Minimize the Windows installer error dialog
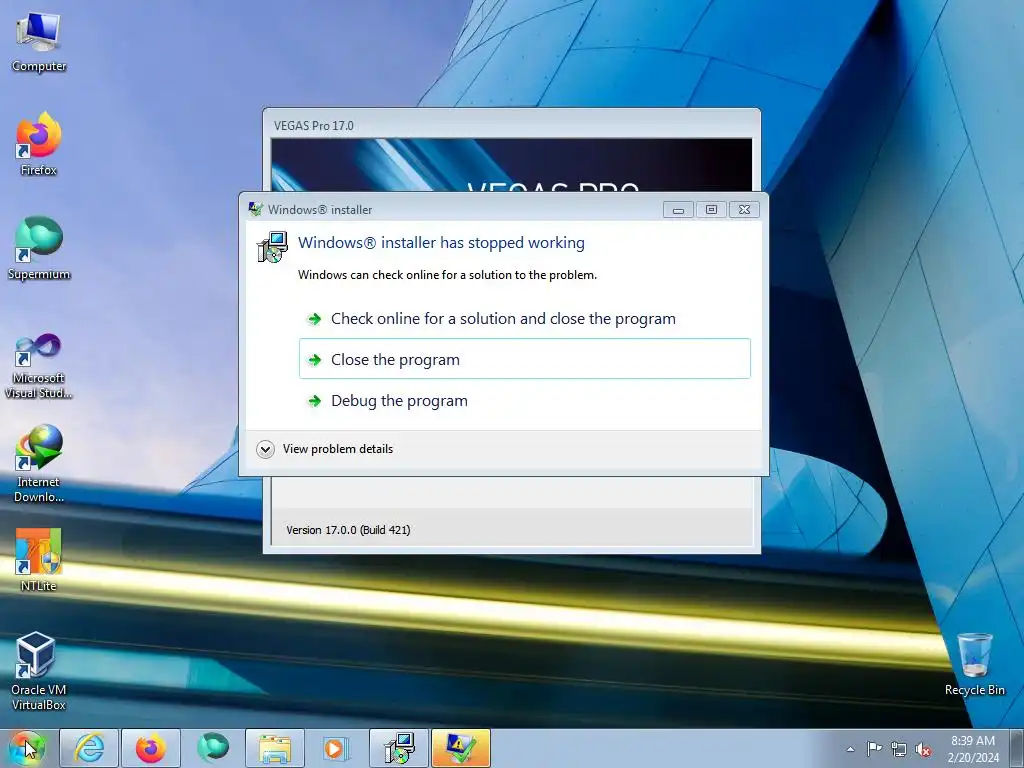This screenshot has width=1024, height=768. click(679, 210)
